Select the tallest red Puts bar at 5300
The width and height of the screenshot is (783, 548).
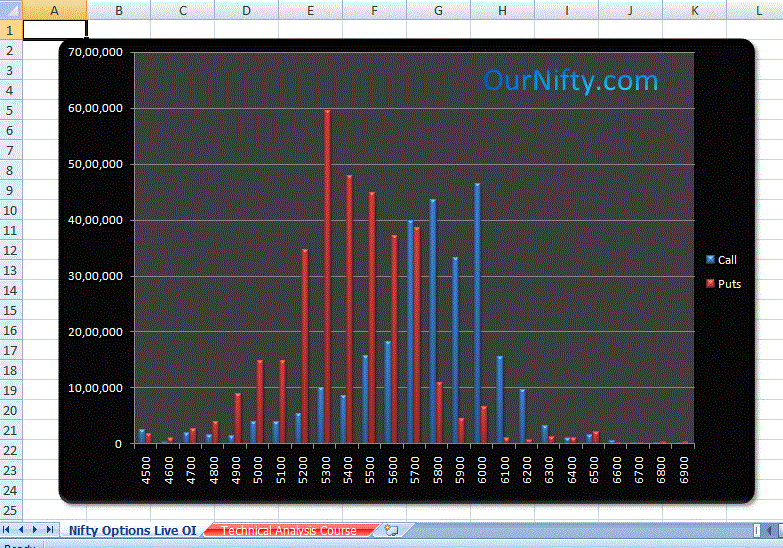click(328, 277)
